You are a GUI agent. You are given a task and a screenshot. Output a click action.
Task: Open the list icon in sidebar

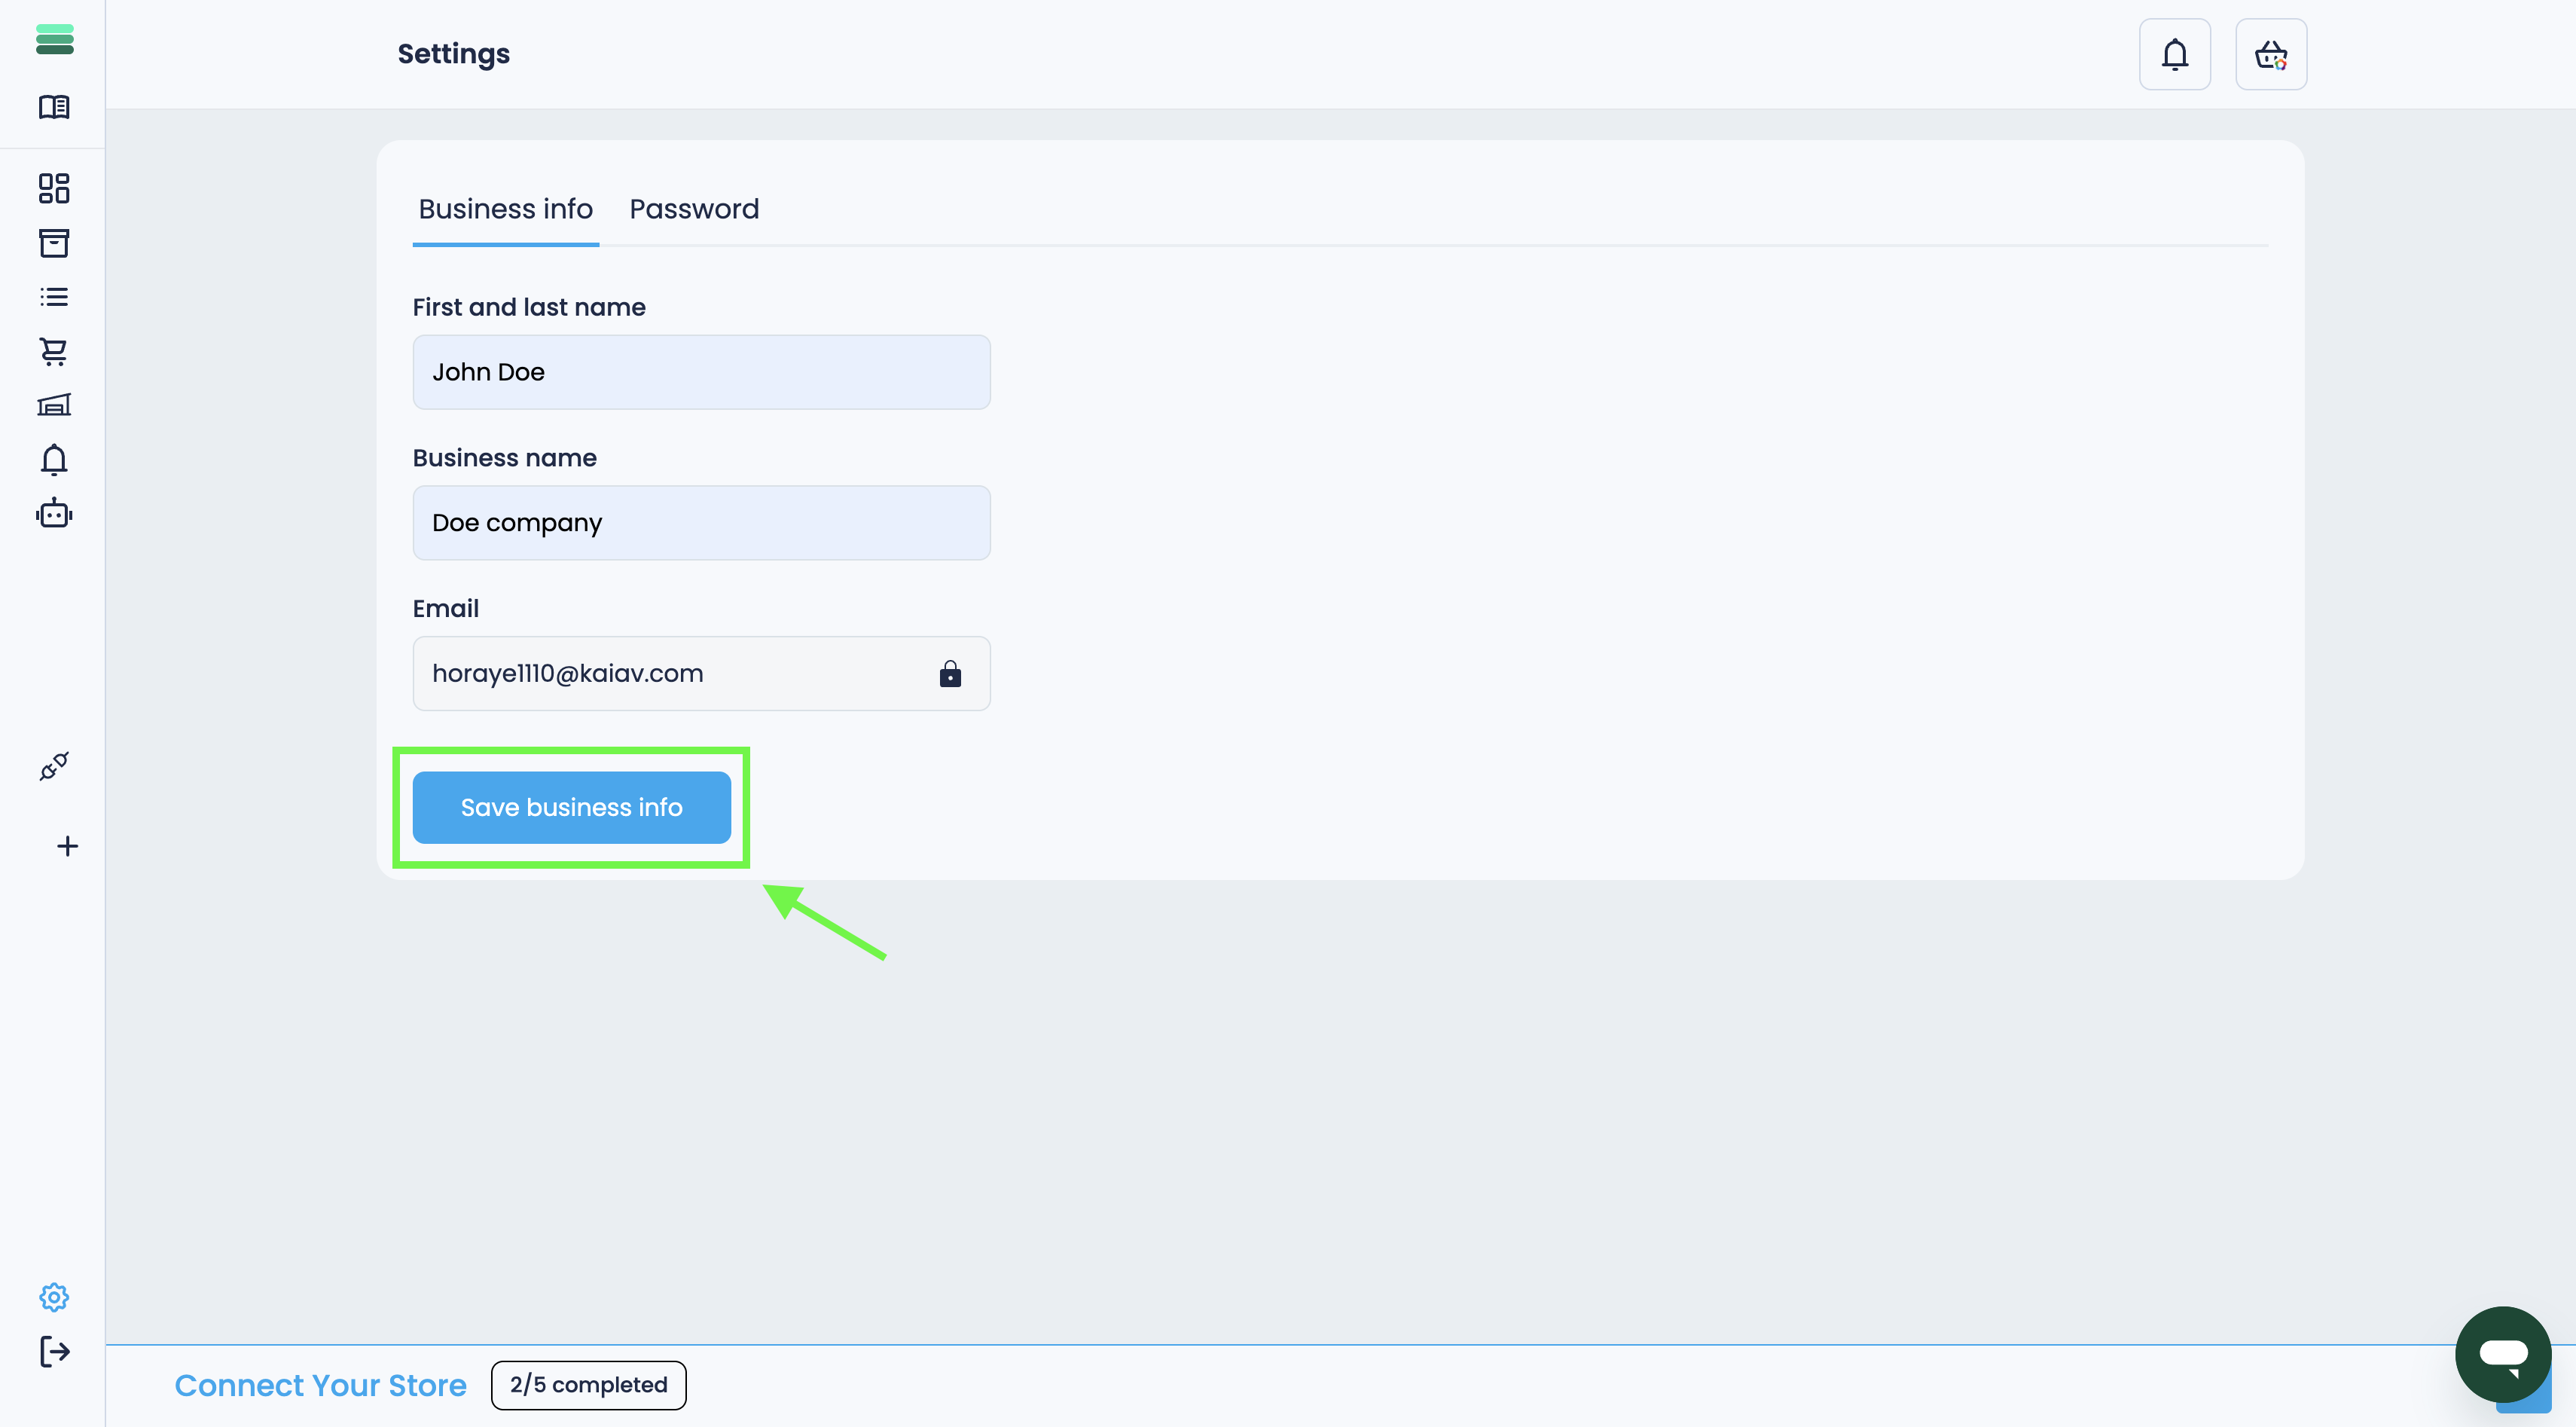[54, 297]
